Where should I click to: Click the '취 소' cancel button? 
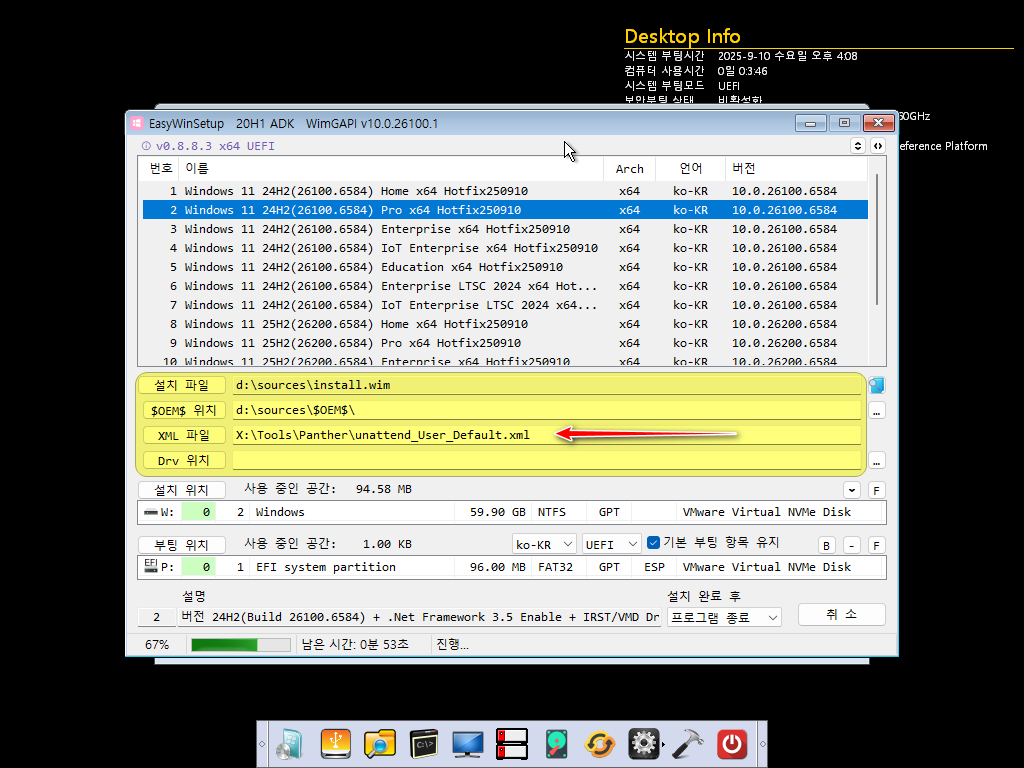[x=841, y=615]
